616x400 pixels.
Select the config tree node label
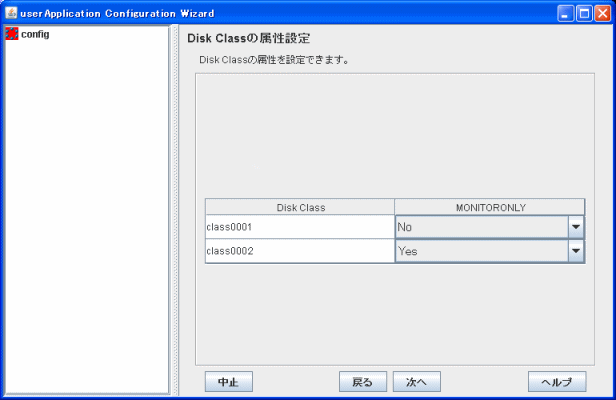coord(35,34)
